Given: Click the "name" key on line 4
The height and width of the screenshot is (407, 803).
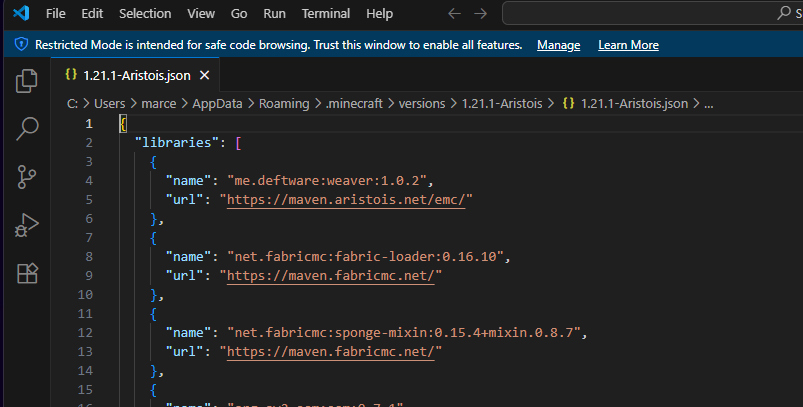Looking at the screenshot, I should (188, 181).
